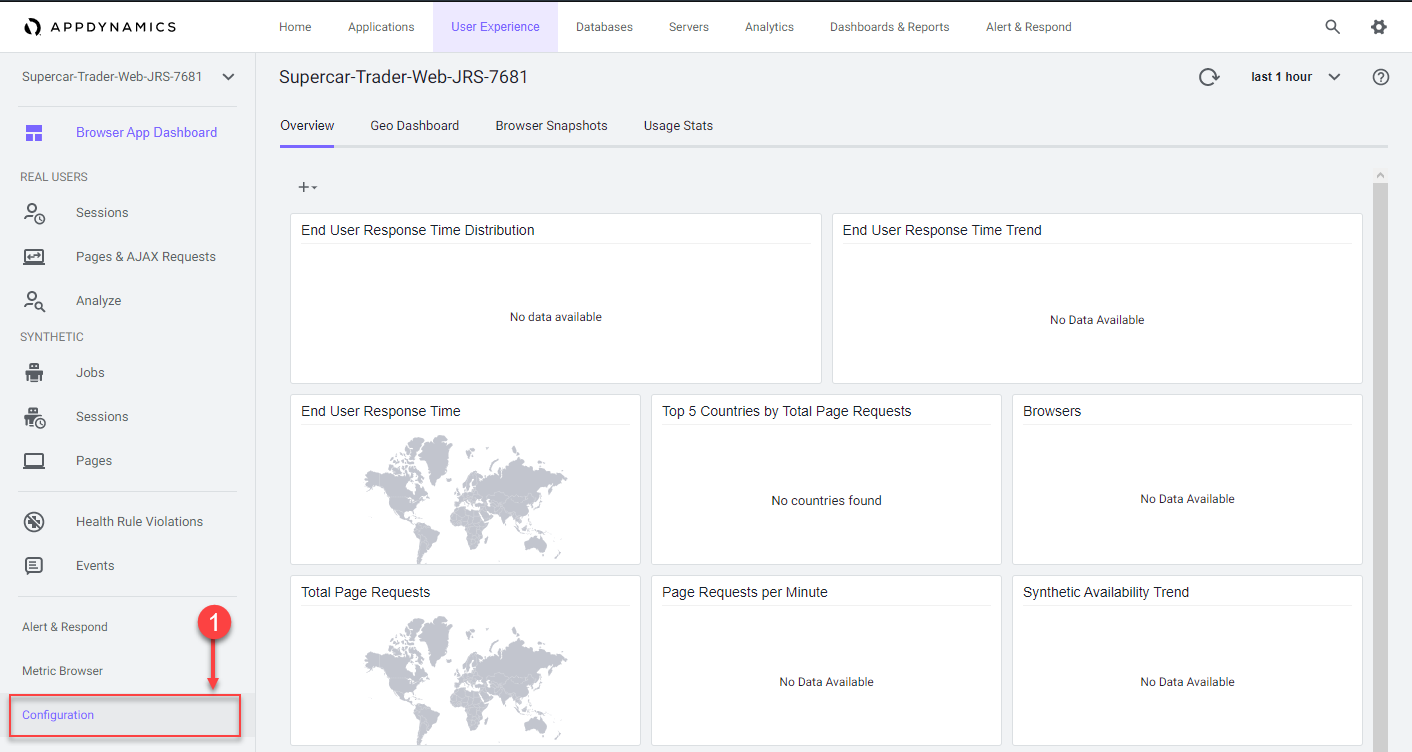Screen dimensions: 1412x752
Task: Open Sessions under Real Users
Action: (102, 213)
